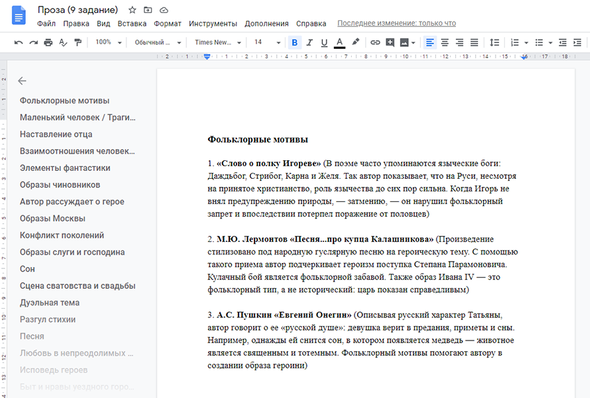The height and width of the screenshot is (398, 590).
Task: Open the Дополнения menu
Action: 266,23
